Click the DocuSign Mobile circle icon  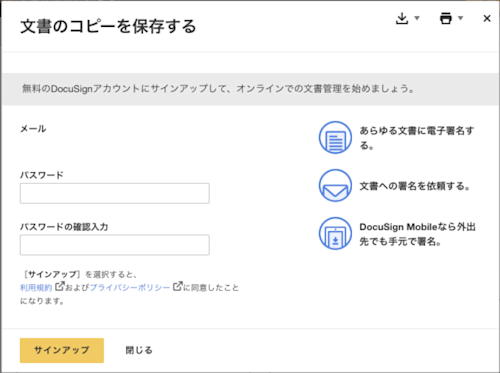pyautogui.click(x=335, y=234)
